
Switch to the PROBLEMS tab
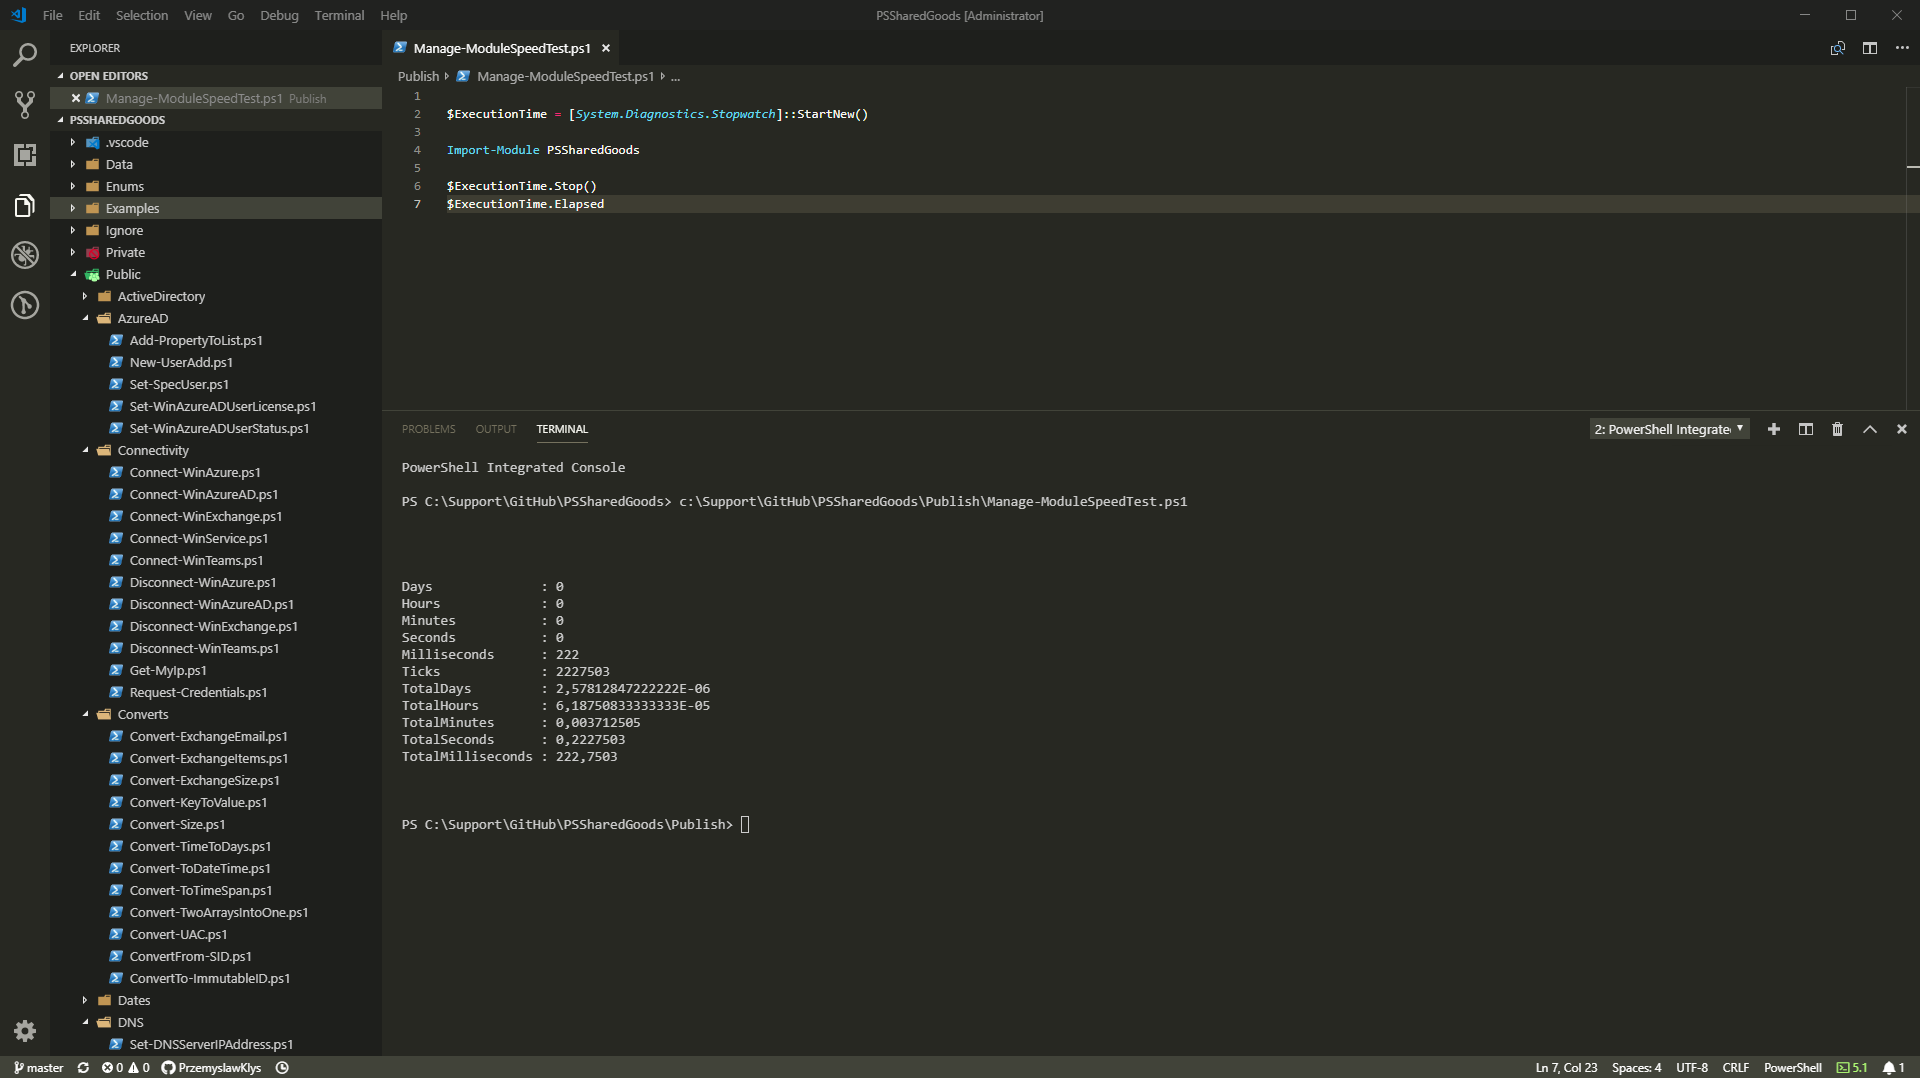[428, 429]
